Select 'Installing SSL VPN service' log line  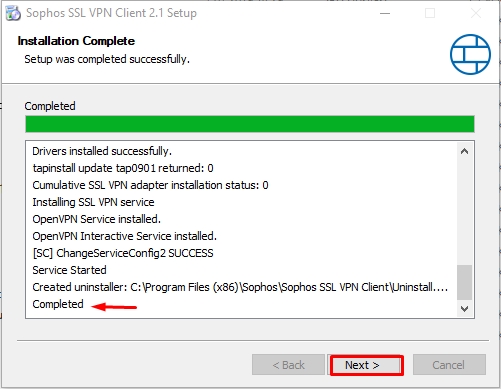coord(93,202)
